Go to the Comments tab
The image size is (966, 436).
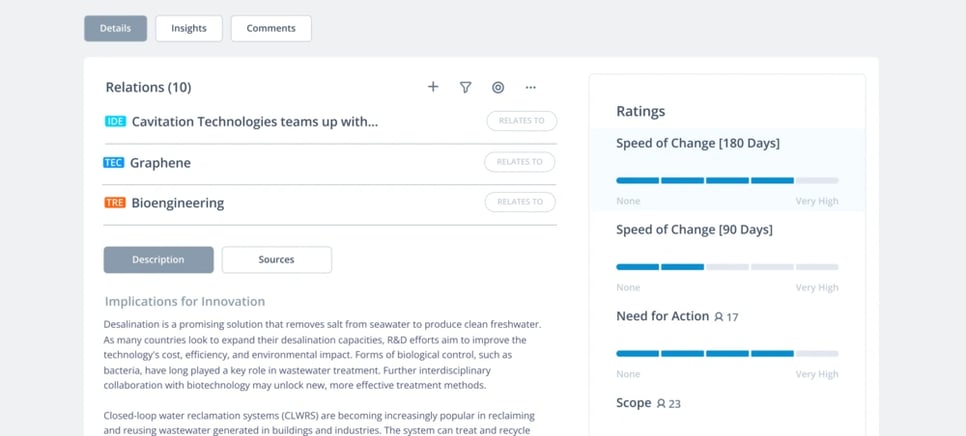[271, 28]
